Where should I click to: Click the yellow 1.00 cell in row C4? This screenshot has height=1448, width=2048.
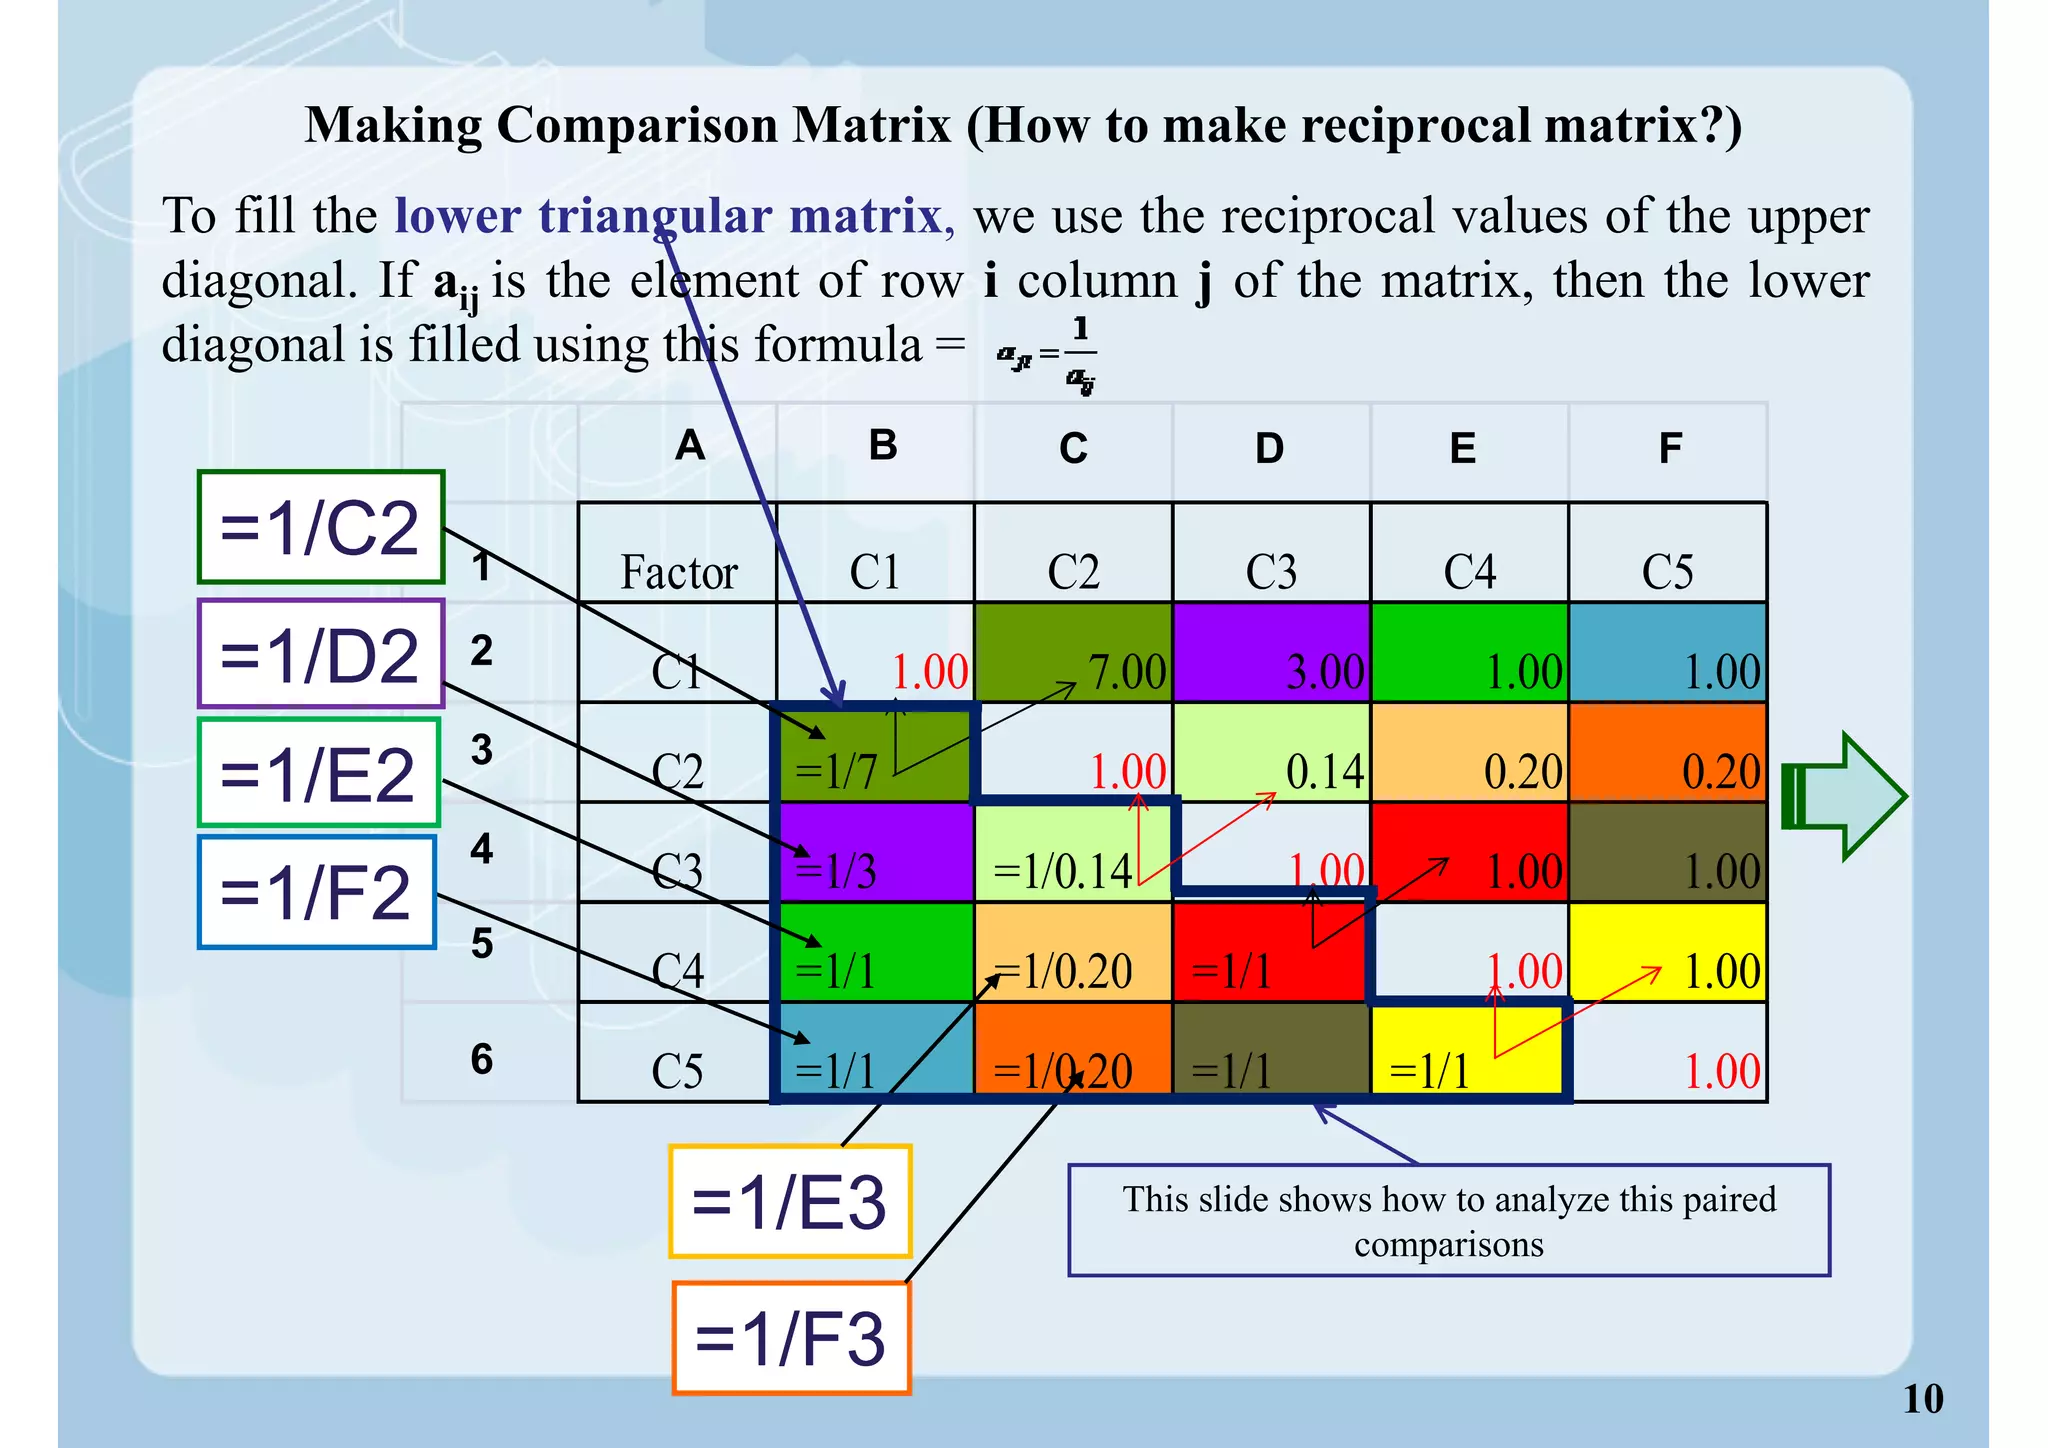click(x=1668, y=952)
